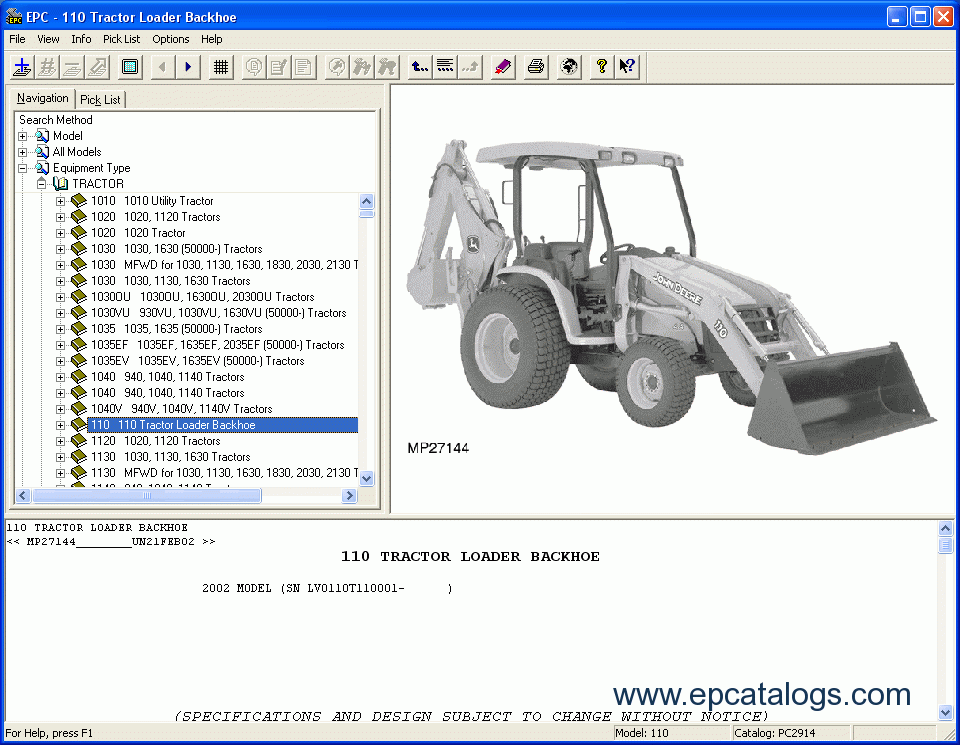This screenshot has width=960, height=745.
Task: Click the description pane scroll down arrow
Action: (x=945, y=713)
